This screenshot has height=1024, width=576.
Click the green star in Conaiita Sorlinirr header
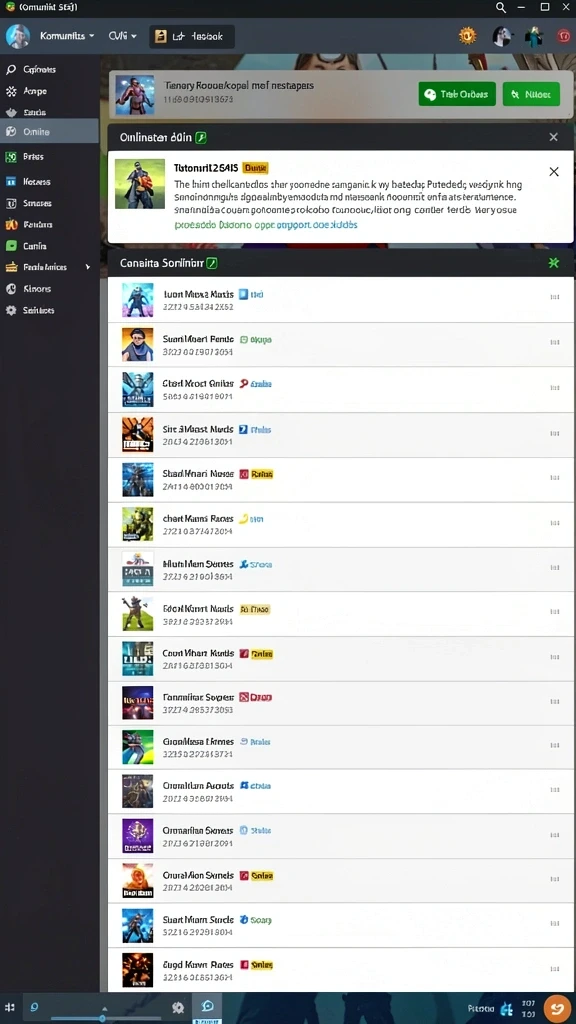[554, 263]
